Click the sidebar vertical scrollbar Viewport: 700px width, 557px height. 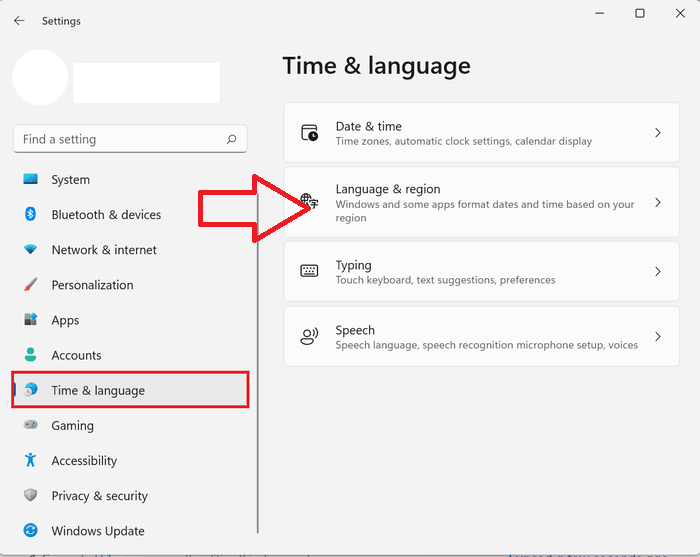(258, 364)
